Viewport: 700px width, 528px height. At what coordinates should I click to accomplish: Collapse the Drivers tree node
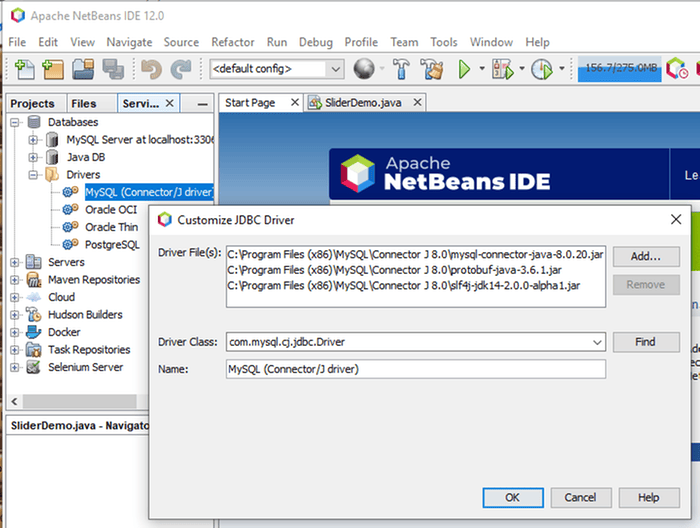[33, 175]
